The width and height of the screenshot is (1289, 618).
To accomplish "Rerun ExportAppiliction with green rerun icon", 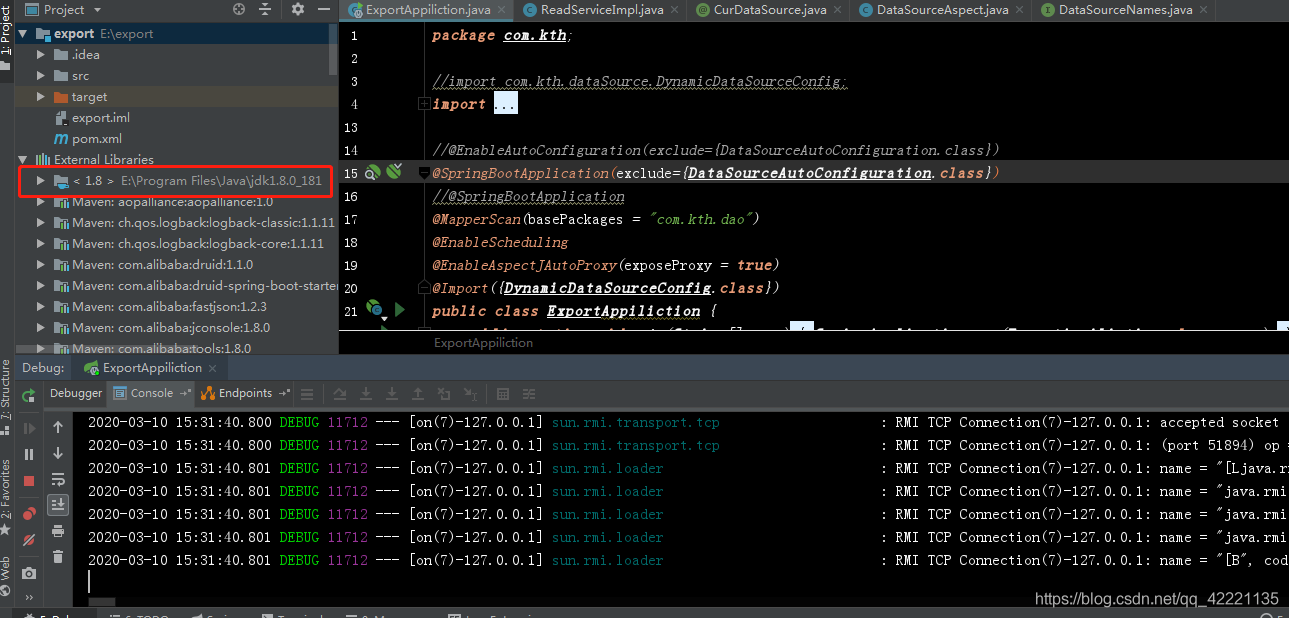I will [29, 395].
